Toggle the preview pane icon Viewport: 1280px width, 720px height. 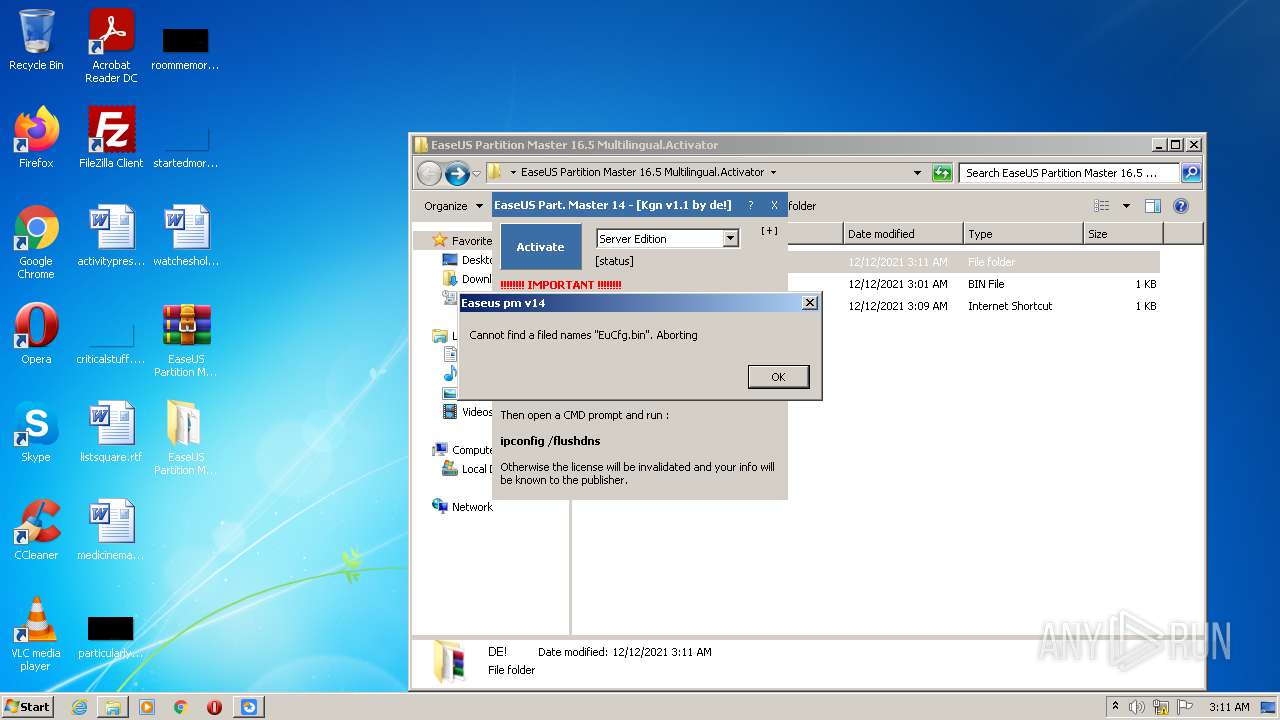(x=1153, y=206)
